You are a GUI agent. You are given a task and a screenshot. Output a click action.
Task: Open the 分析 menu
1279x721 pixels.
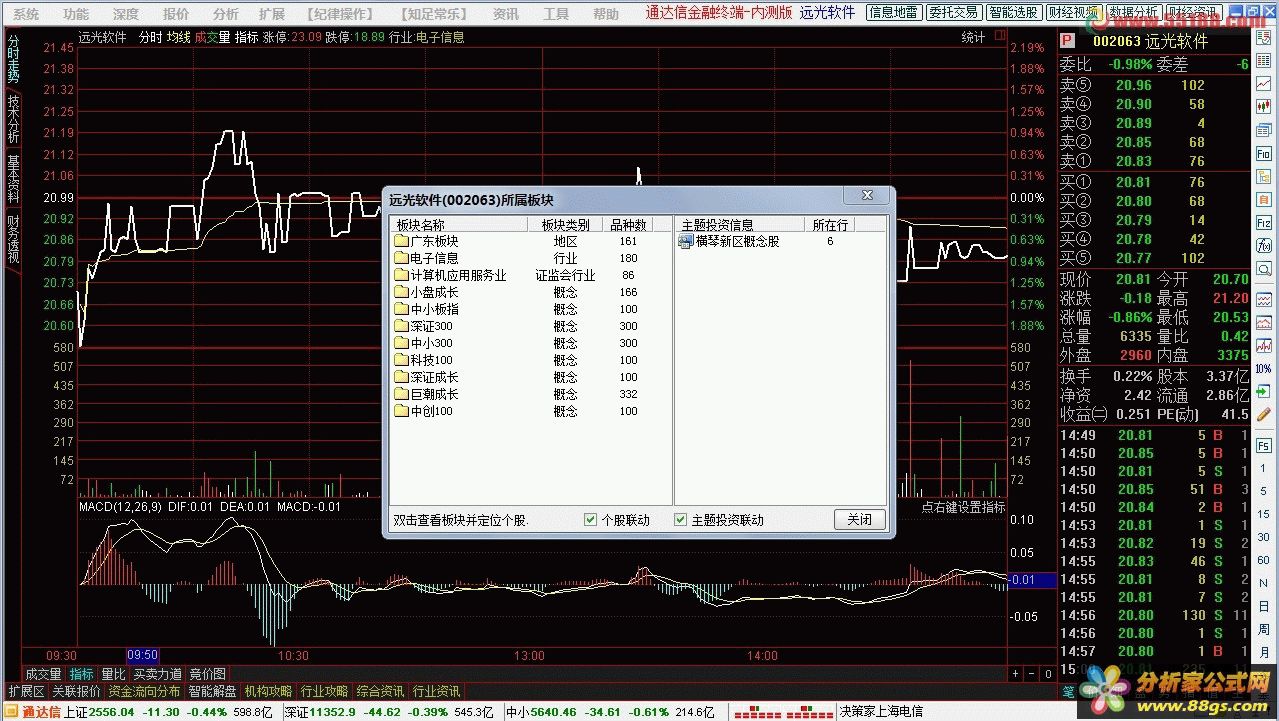(x=226, y=14)
